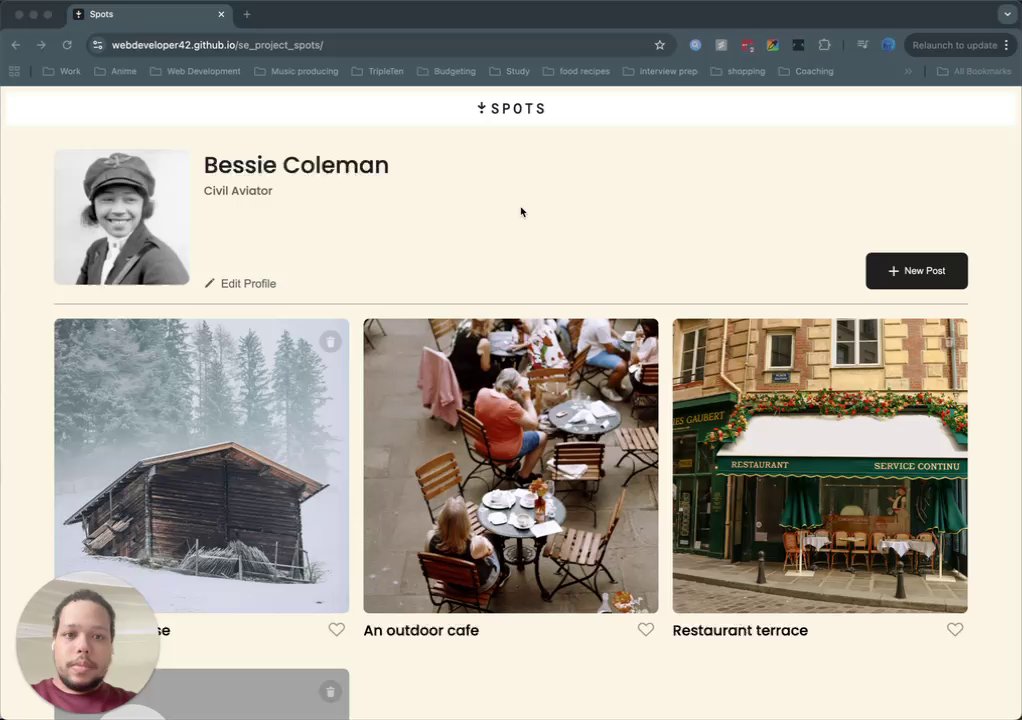Screen dimensions: 1022x720
Task: Open the Budgeting bookmarks folder
Action: point(447,72)
